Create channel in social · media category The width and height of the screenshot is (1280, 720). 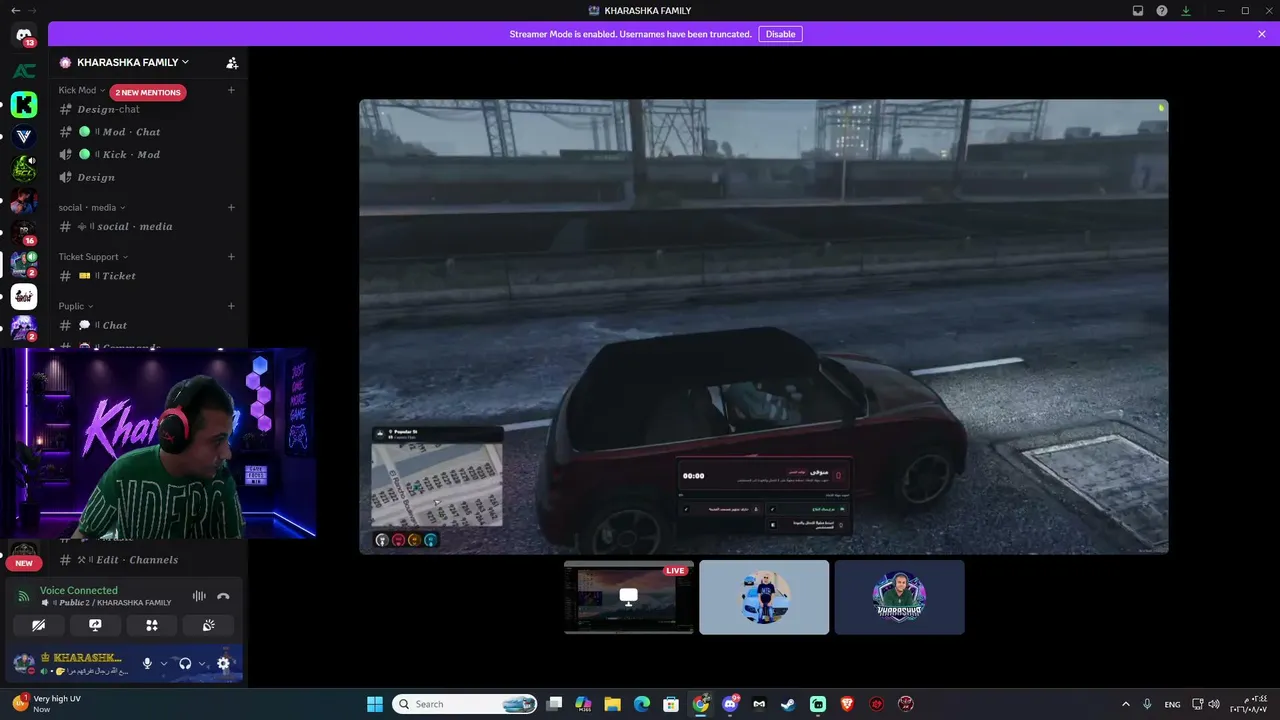231,207
